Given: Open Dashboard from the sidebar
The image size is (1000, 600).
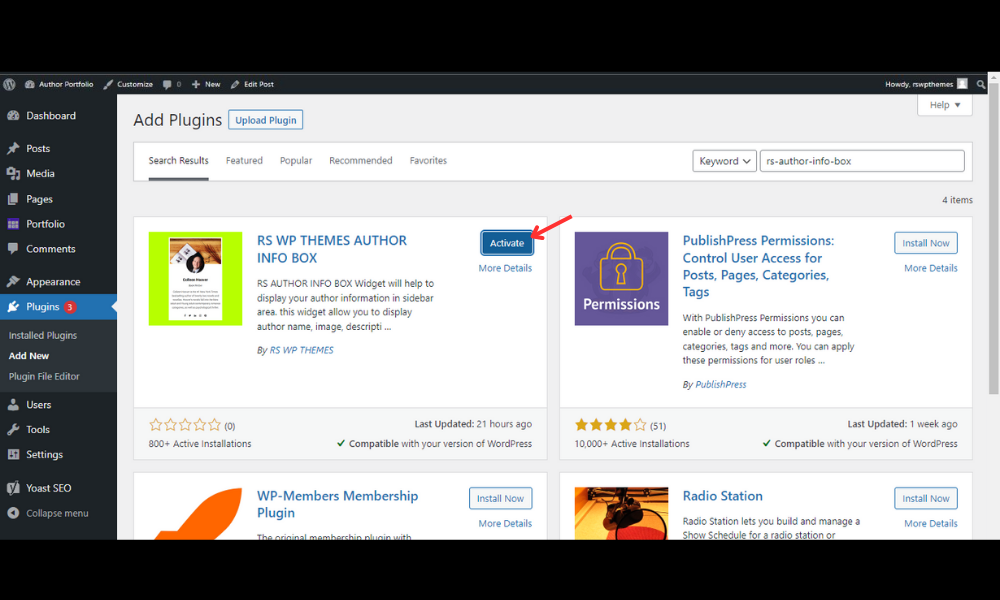Looking at the screenshot, I should point(50,116).
